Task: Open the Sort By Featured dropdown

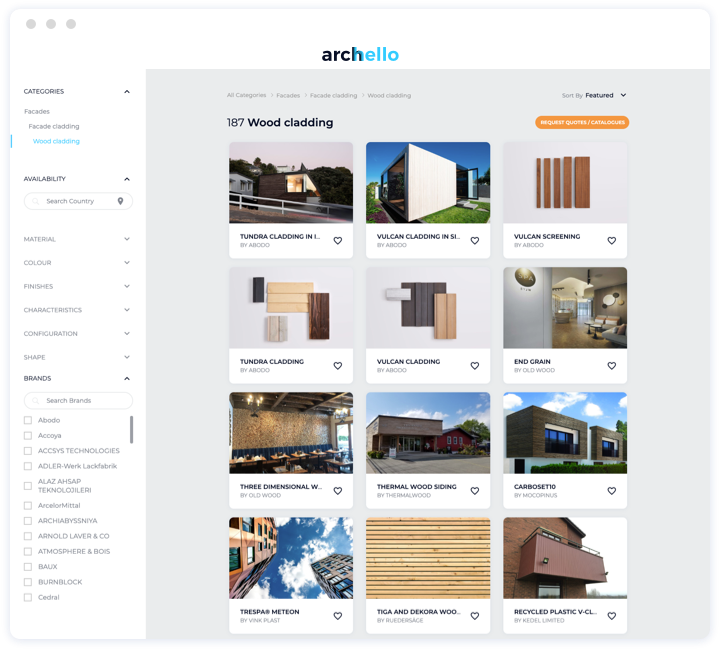Action: 594,95
